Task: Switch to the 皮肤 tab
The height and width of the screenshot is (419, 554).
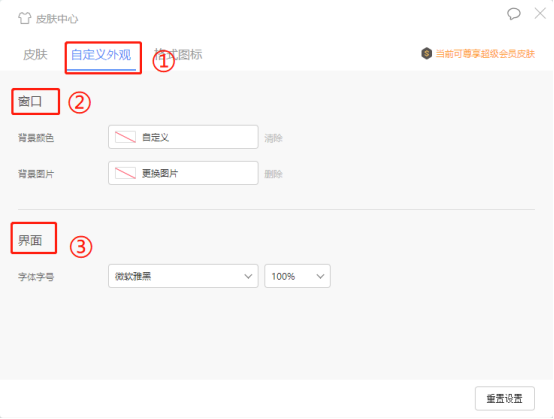Action: pos(35,55)
